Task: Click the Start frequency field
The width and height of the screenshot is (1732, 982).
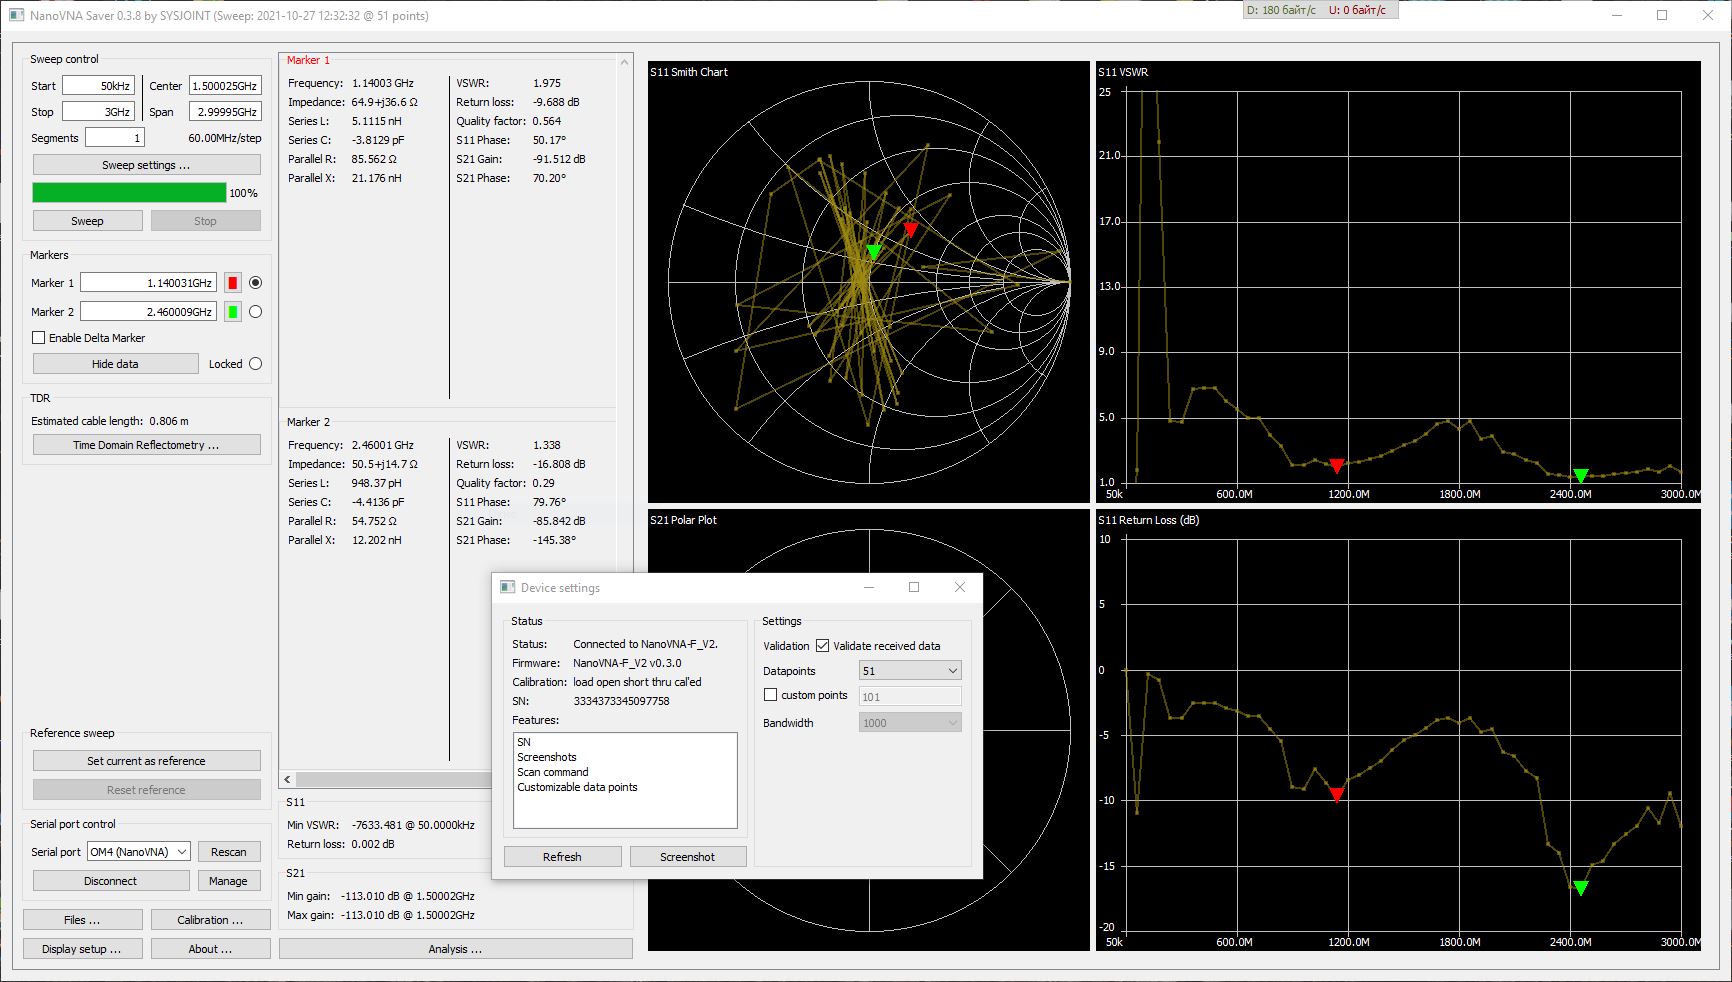Action: [99, 86]
